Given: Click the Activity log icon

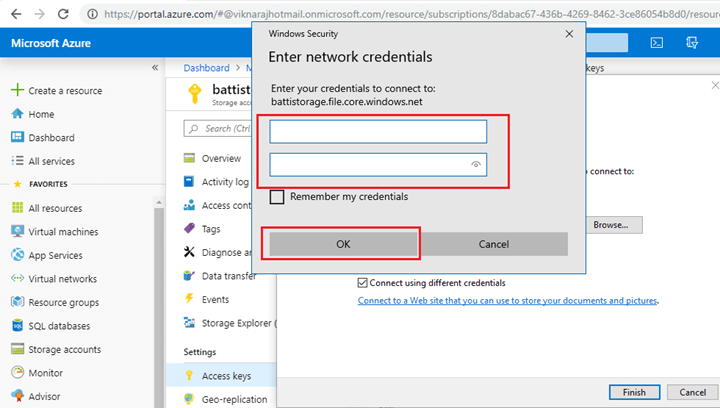Looking at the screenshot, I should tap(189, 181).
